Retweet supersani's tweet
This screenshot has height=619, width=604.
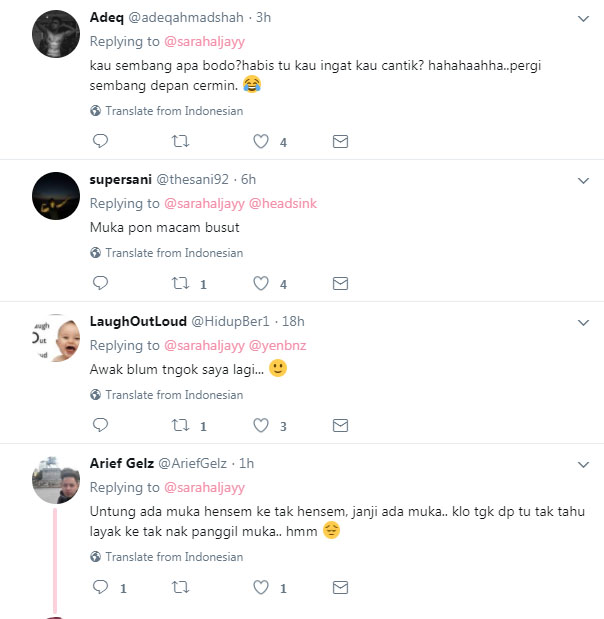(181, 284)
